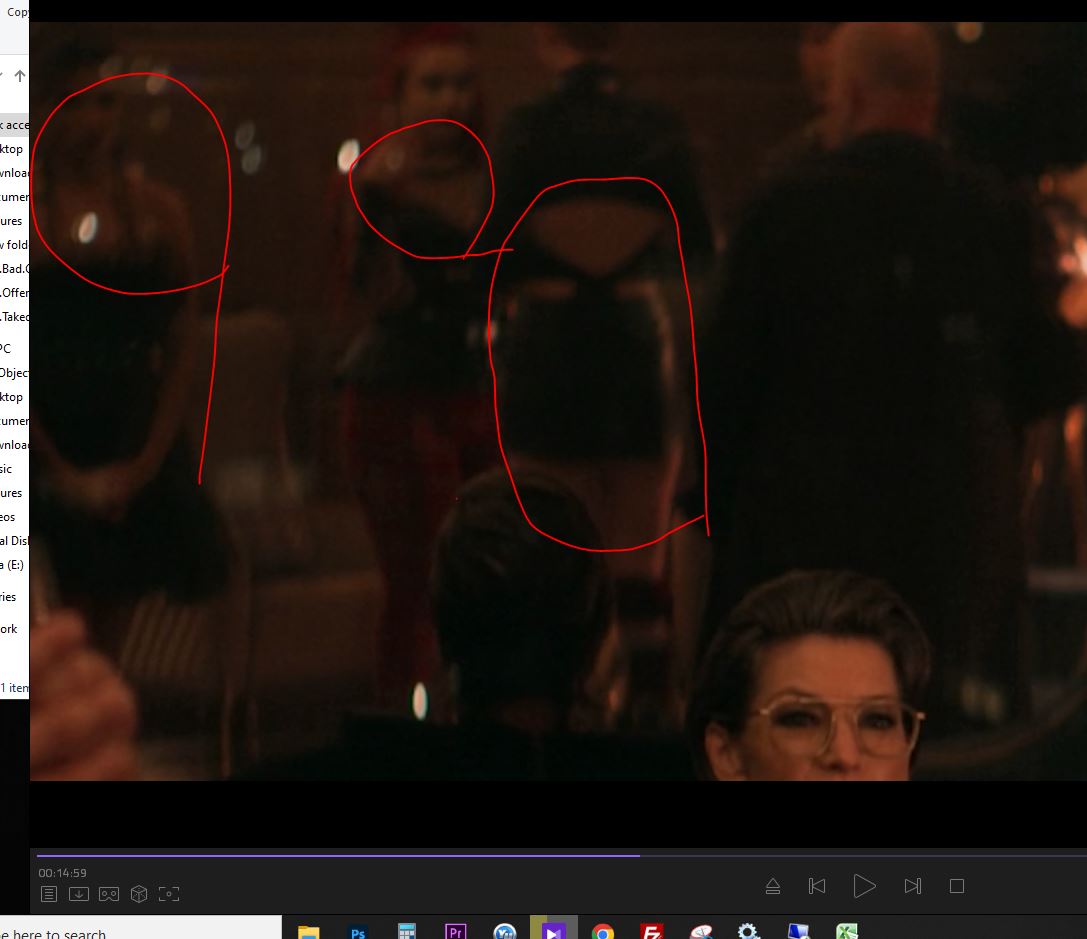Viewport: 1087px width, 939px height.
Task: Click the Up arrow in File Explorer
Action: coord(20,76)
